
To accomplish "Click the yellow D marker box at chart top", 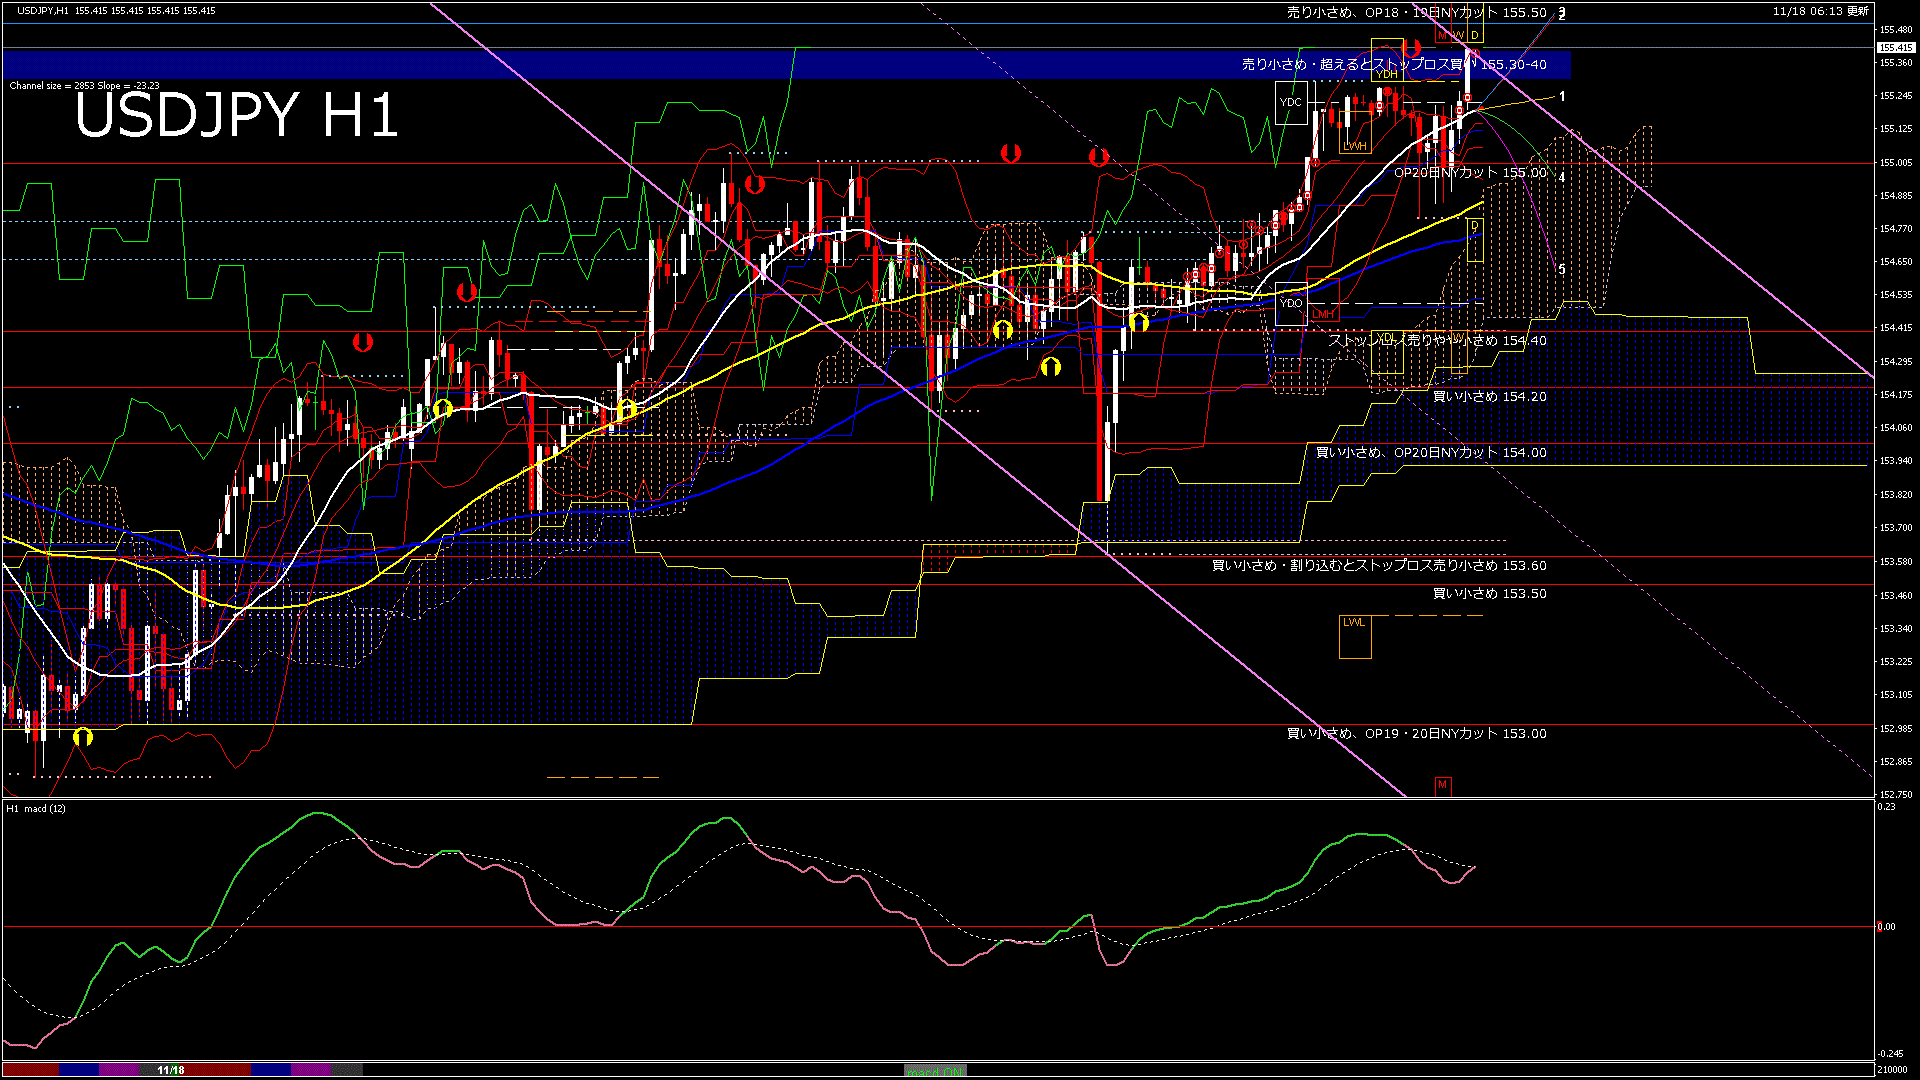I will click(x=1474, y=35).
